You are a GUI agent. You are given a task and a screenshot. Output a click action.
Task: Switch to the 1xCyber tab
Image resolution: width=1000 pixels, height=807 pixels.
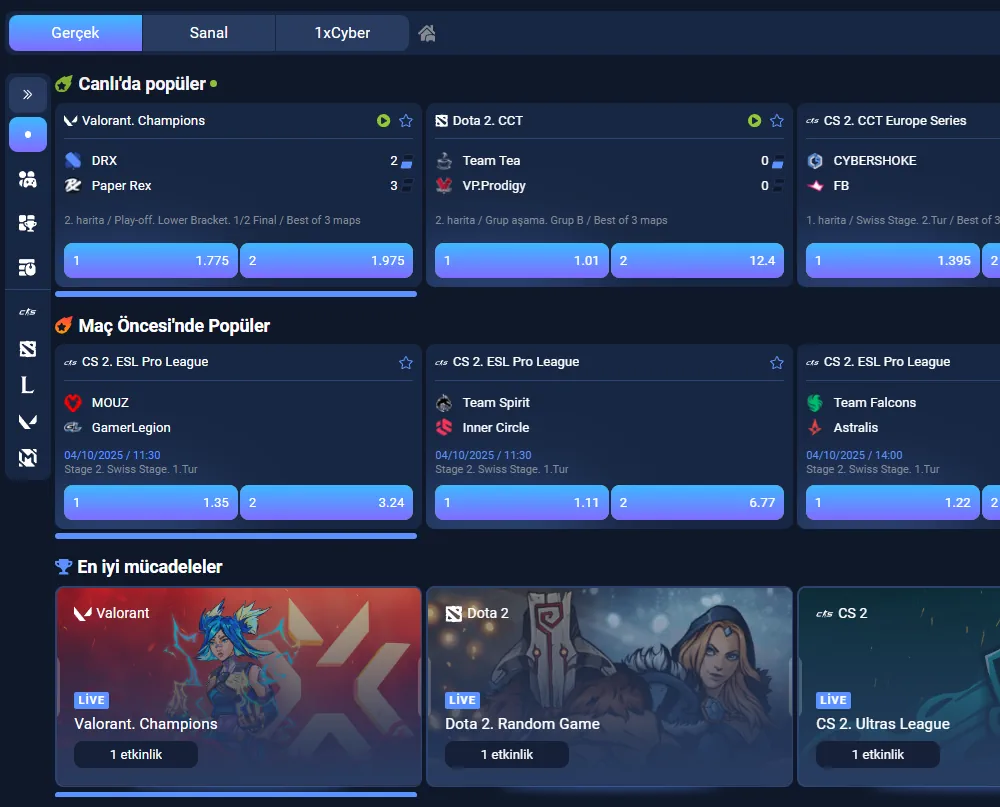pyautogui.click(x=342, y=33)
